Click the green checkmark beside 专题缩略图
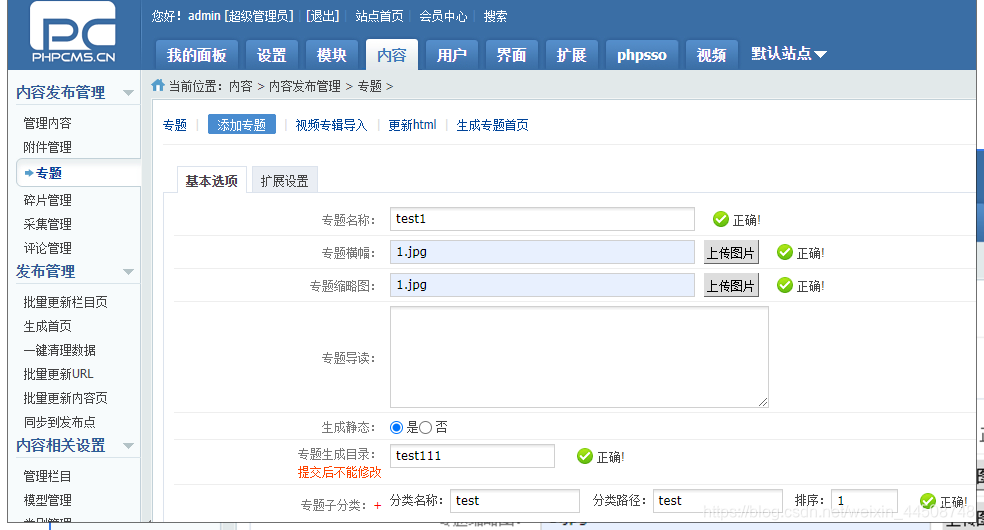 (784, 285)
